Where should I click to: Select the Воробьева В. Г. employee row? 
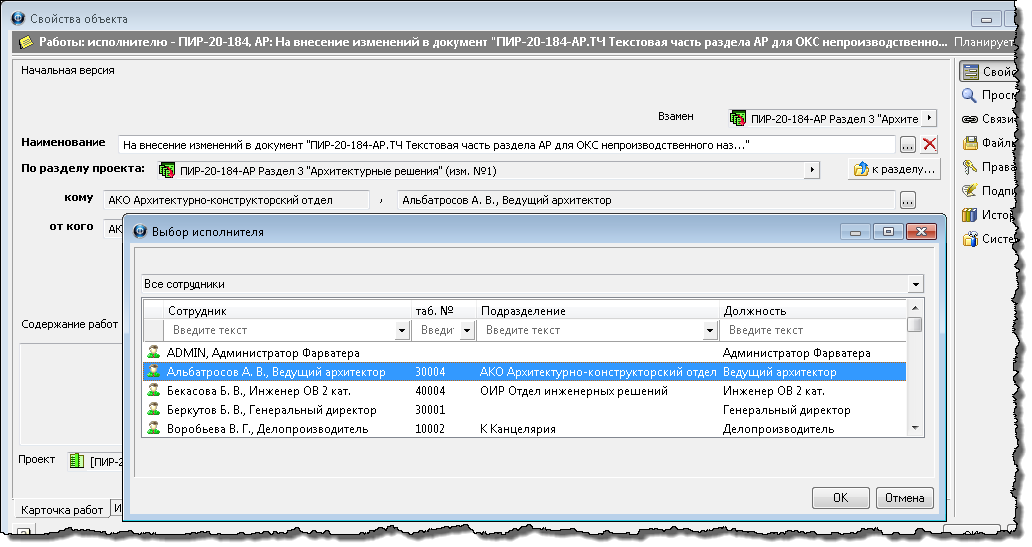[267, 429]
